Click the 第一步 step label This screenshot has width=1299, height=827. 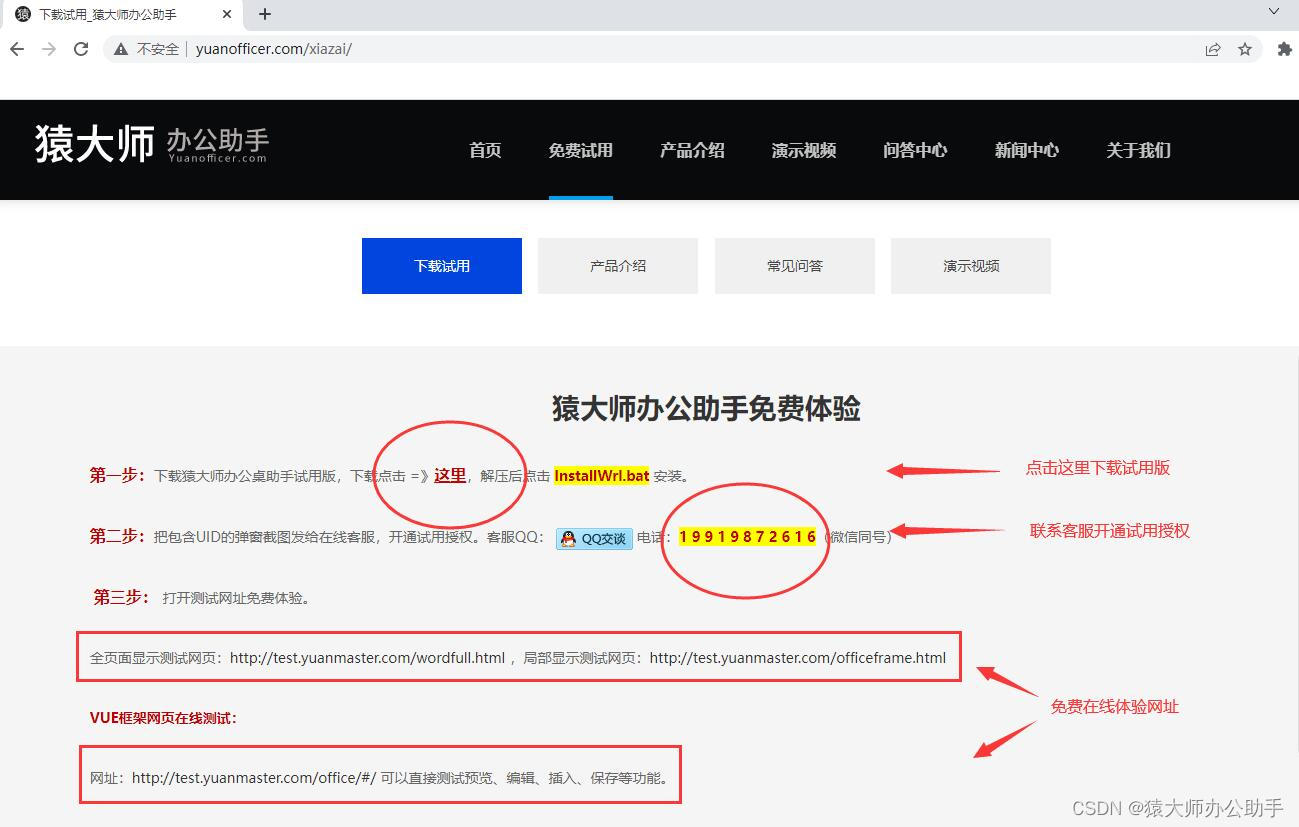118,476
